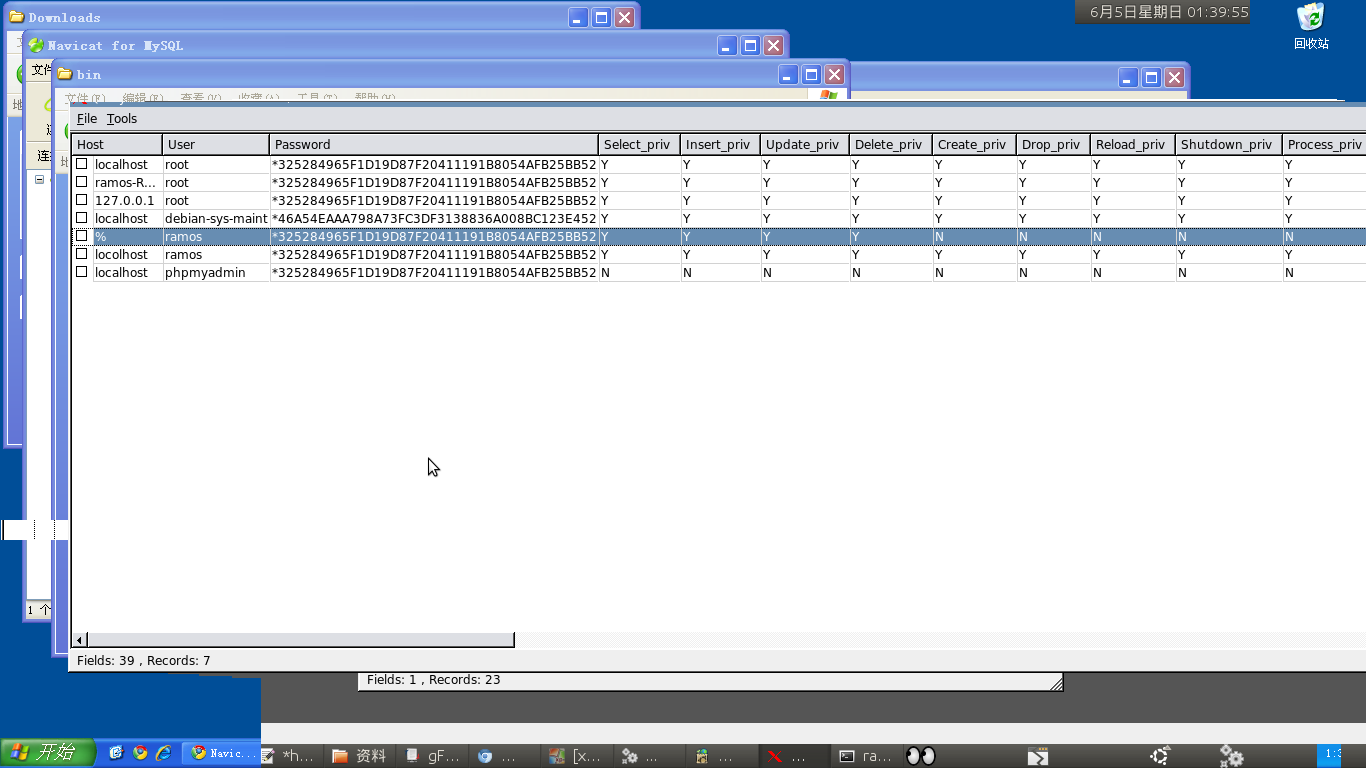The image size is (1366, 768).
Task: Tick the checkbox for 127.0.0.1 root row
Action: (x=82, y=200)
